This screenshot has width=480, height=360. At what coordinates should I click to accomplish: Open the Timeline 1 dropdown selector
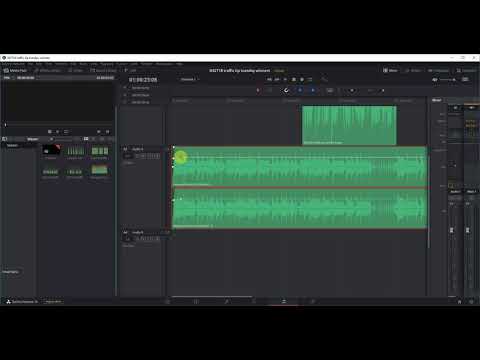(190, 79)
